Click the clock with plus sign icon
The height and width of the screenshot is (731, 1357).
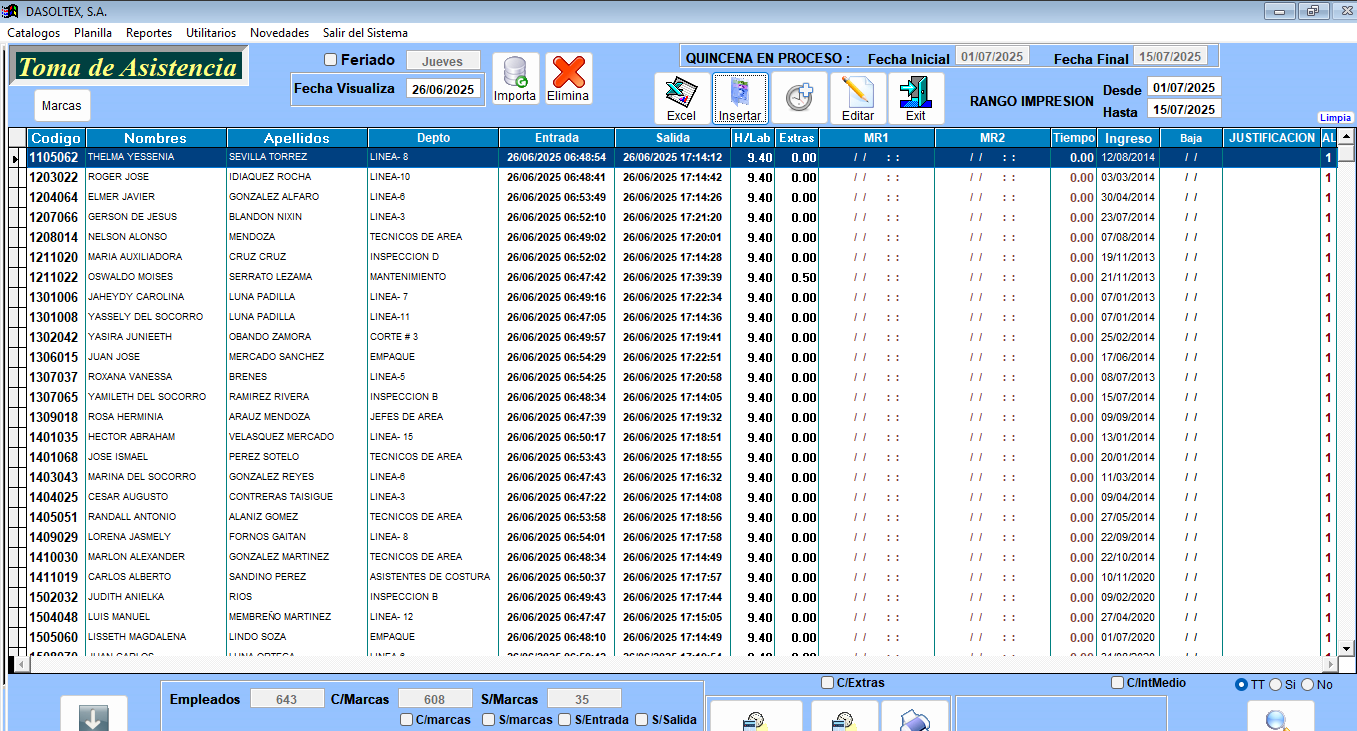pos(798,98)
